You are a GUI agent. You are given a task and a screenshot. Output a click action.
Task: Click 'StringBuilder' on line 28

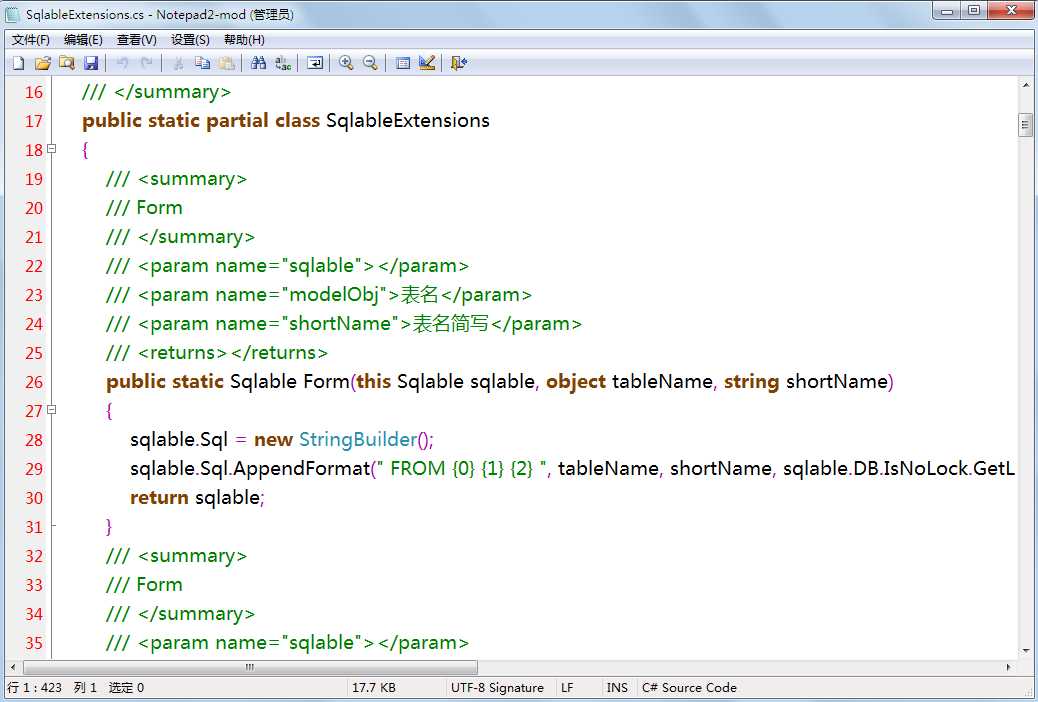coord(358,439)
